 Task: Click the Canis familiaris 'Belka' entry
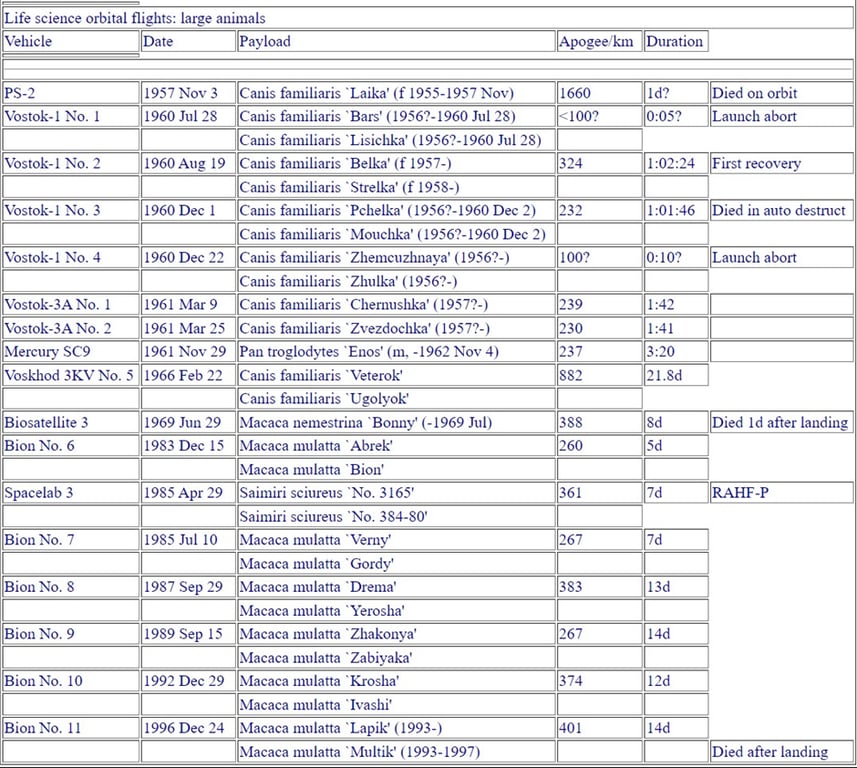[396, 163]
